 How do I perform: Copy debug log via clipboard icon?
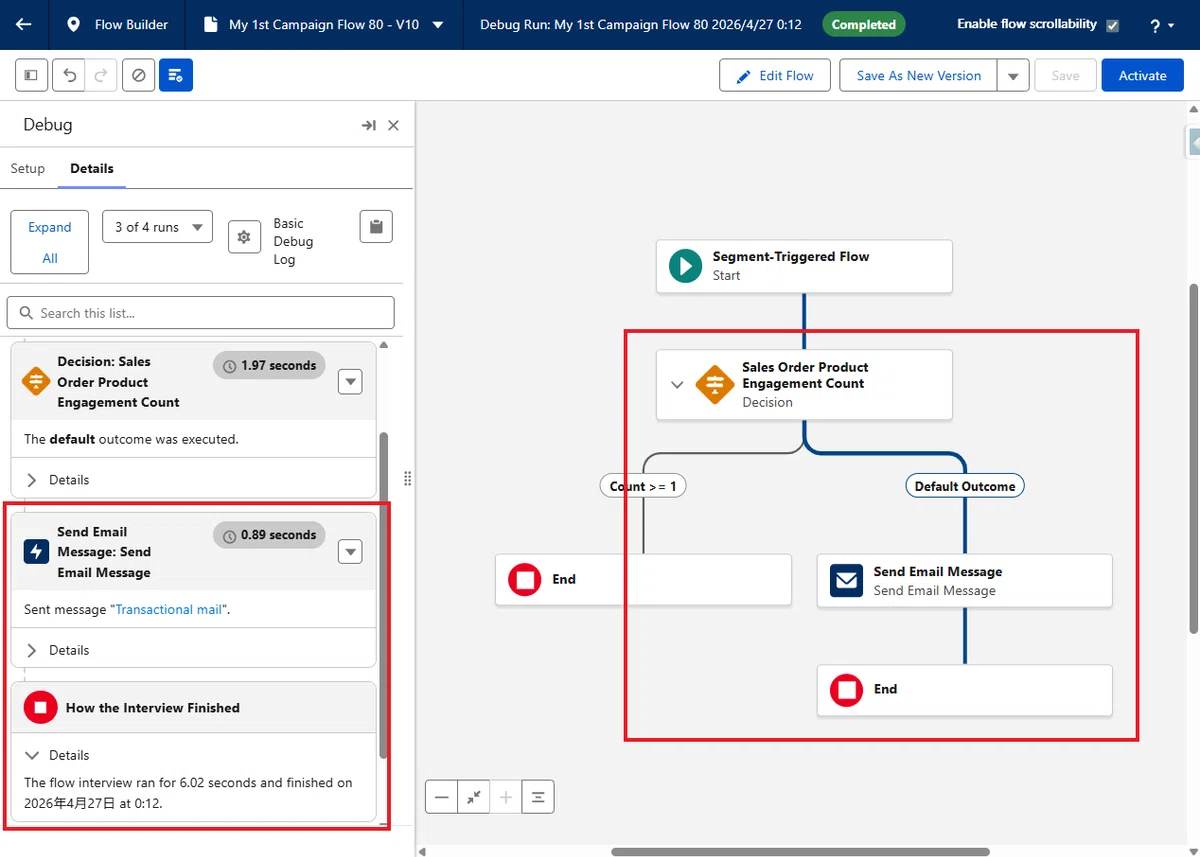[376, 227]
